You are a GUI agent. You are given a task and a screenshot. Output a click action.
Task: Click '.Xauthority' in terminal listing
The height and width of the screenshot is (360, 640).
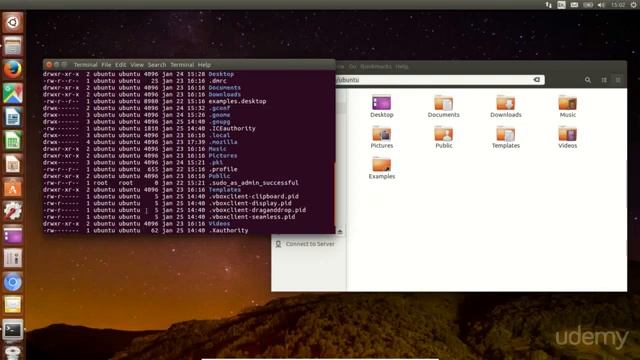point(228,230)
